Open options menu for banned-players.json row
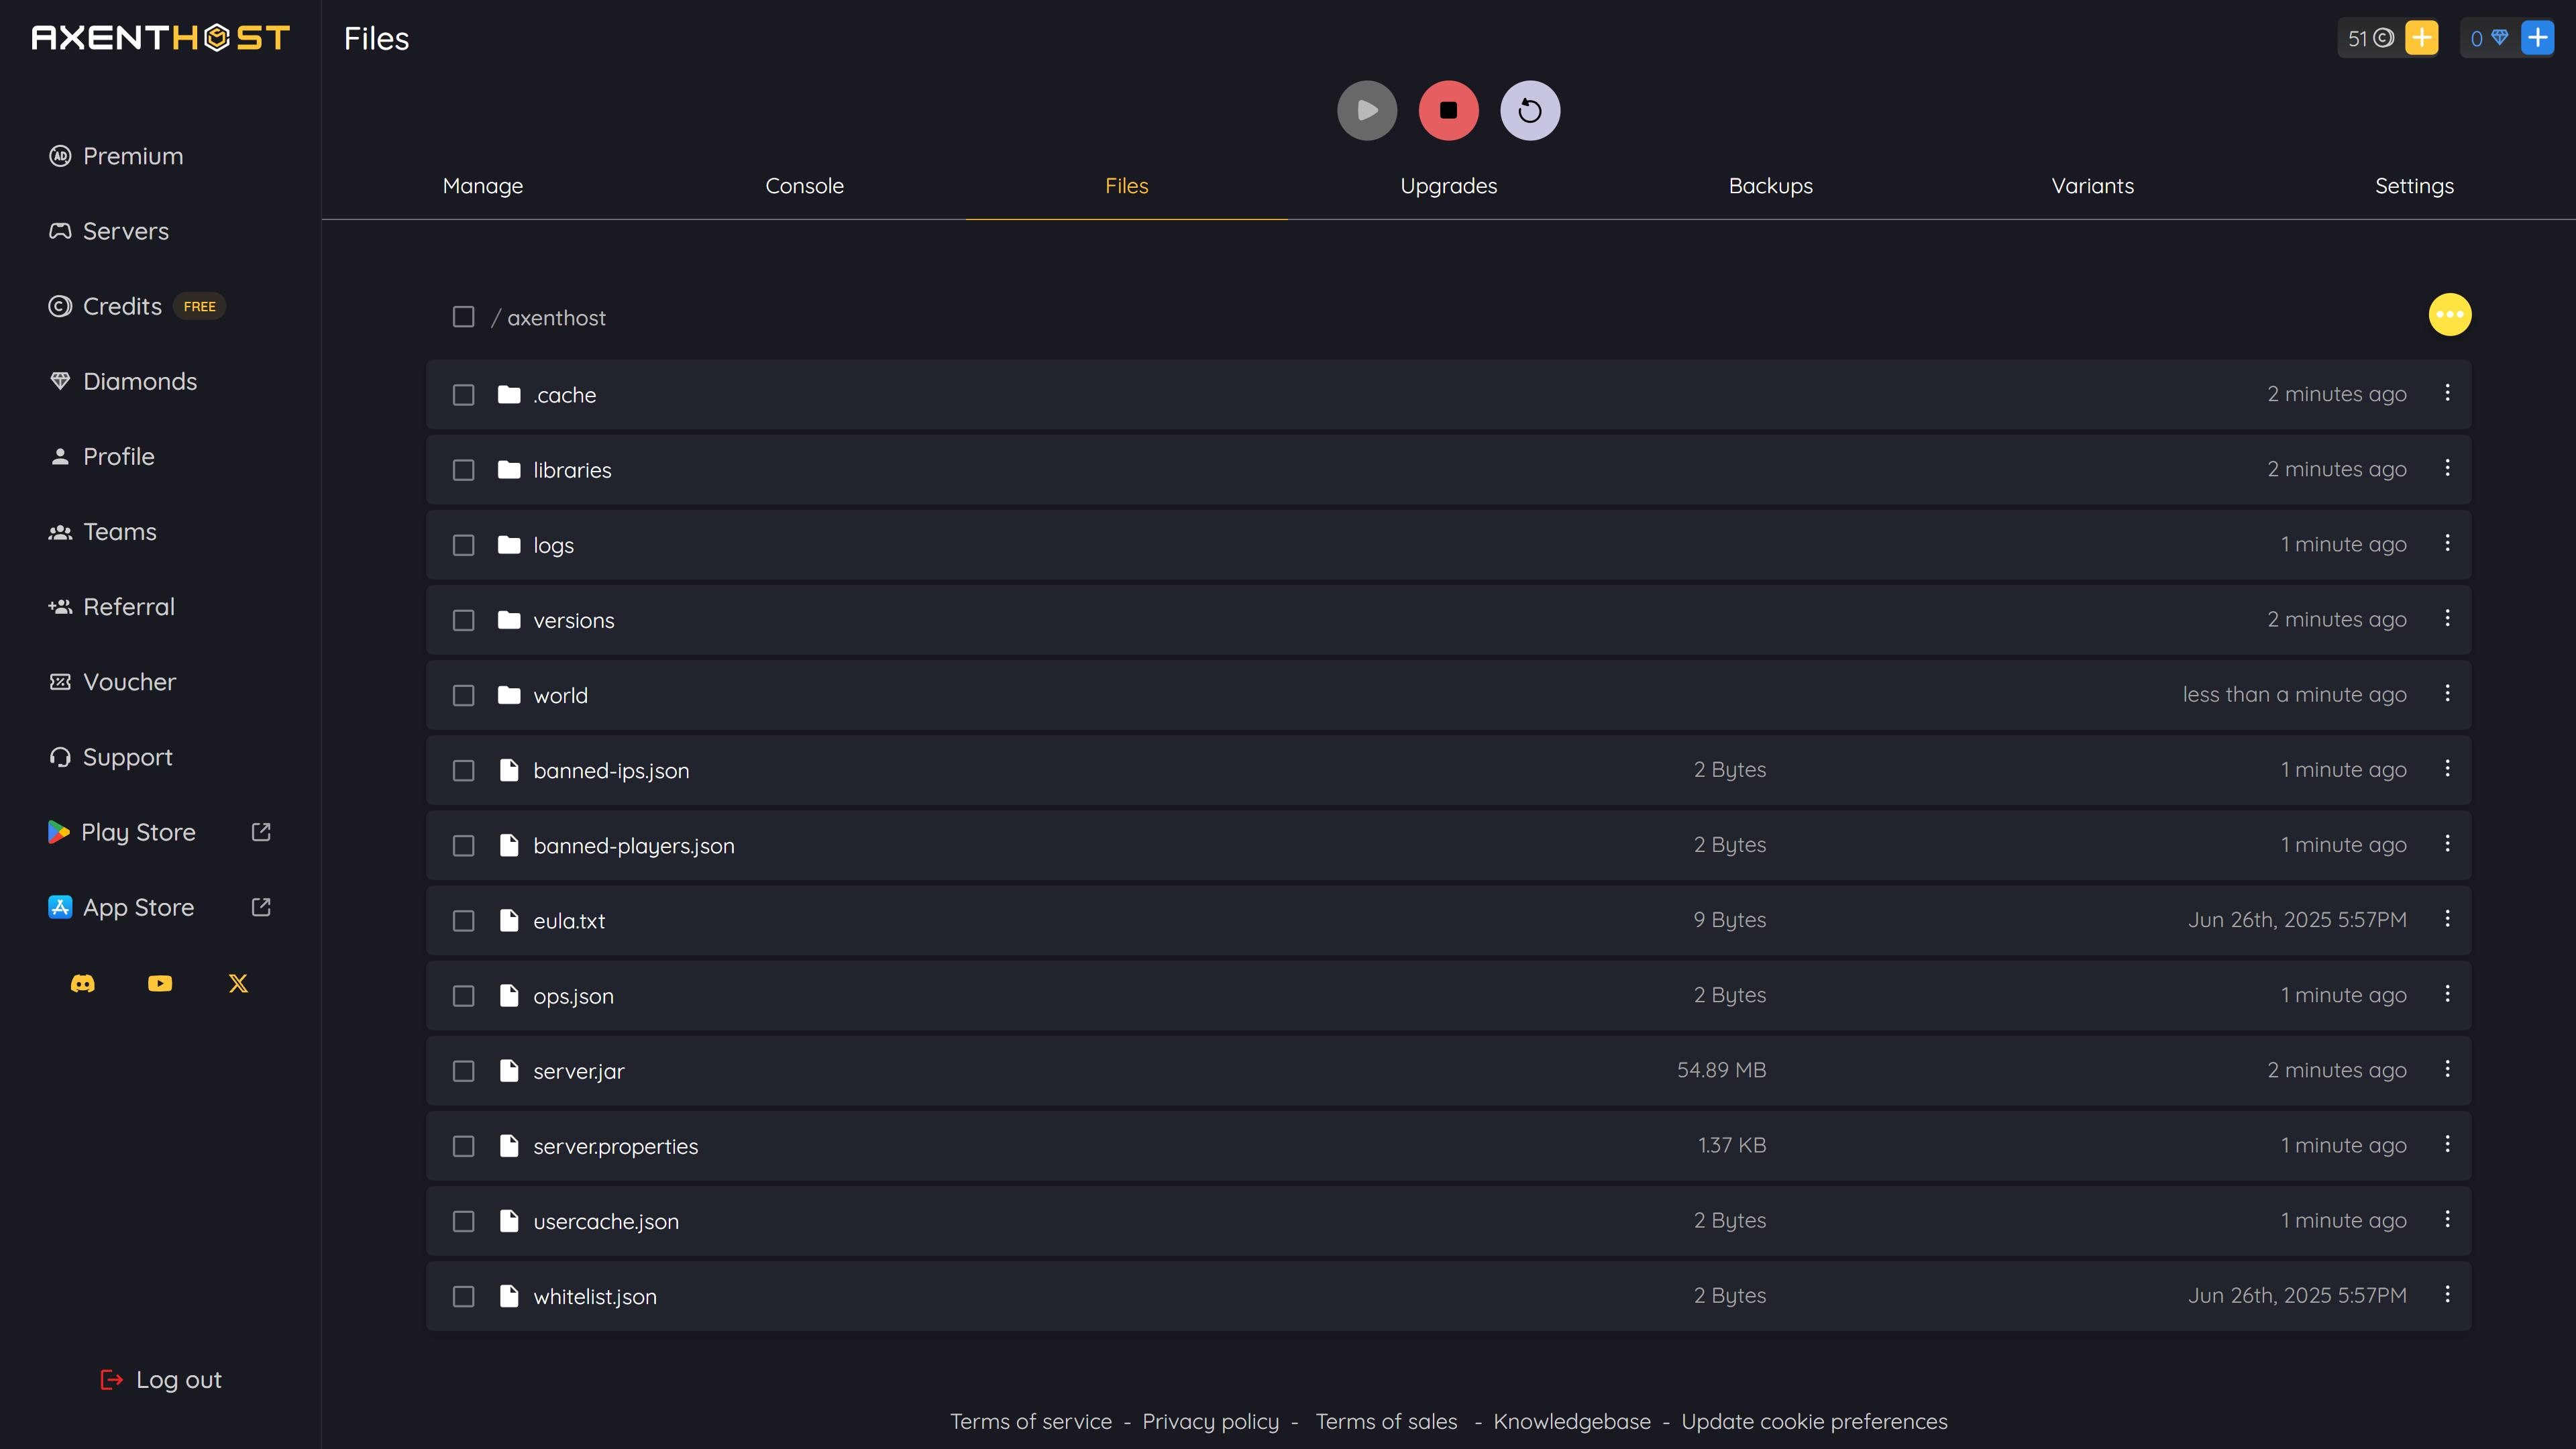This screenshot has height=1449, width=2576. coord(2447,844)
